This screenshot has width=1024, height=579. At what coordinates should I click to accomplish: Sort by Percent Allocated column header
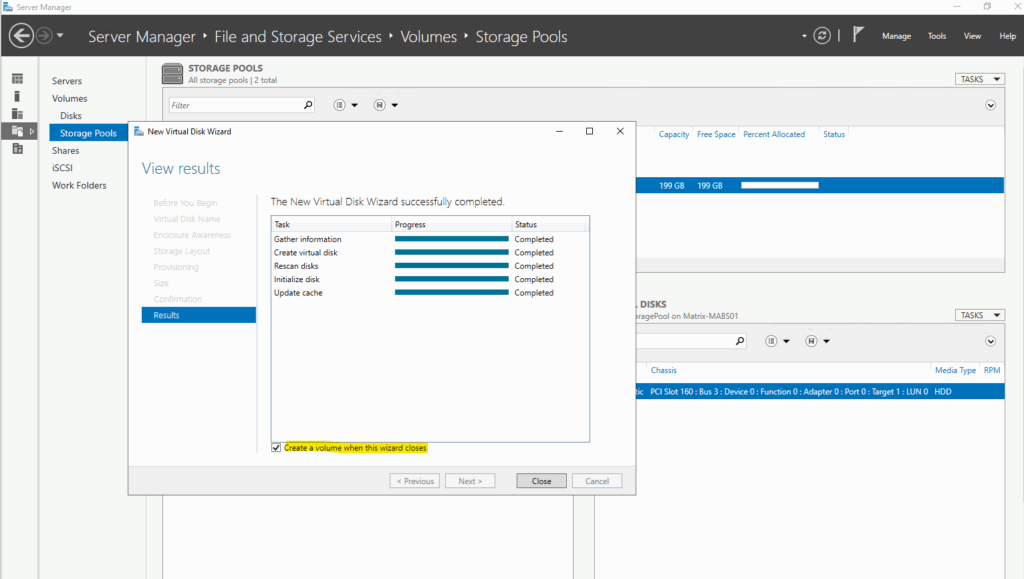pyautogui.click(x=774, y=134)
